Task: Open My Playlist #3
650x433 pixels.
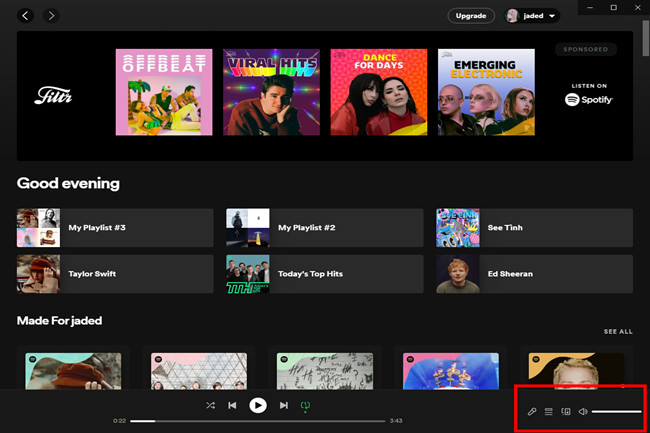Action: (x=115, y=228)
